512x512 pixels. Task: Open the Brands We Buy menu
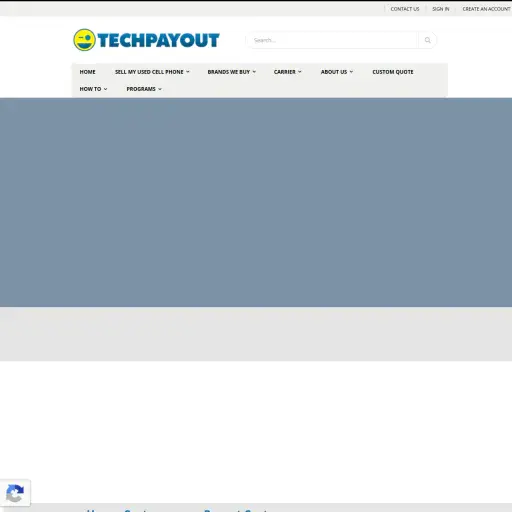pos(229,72)
